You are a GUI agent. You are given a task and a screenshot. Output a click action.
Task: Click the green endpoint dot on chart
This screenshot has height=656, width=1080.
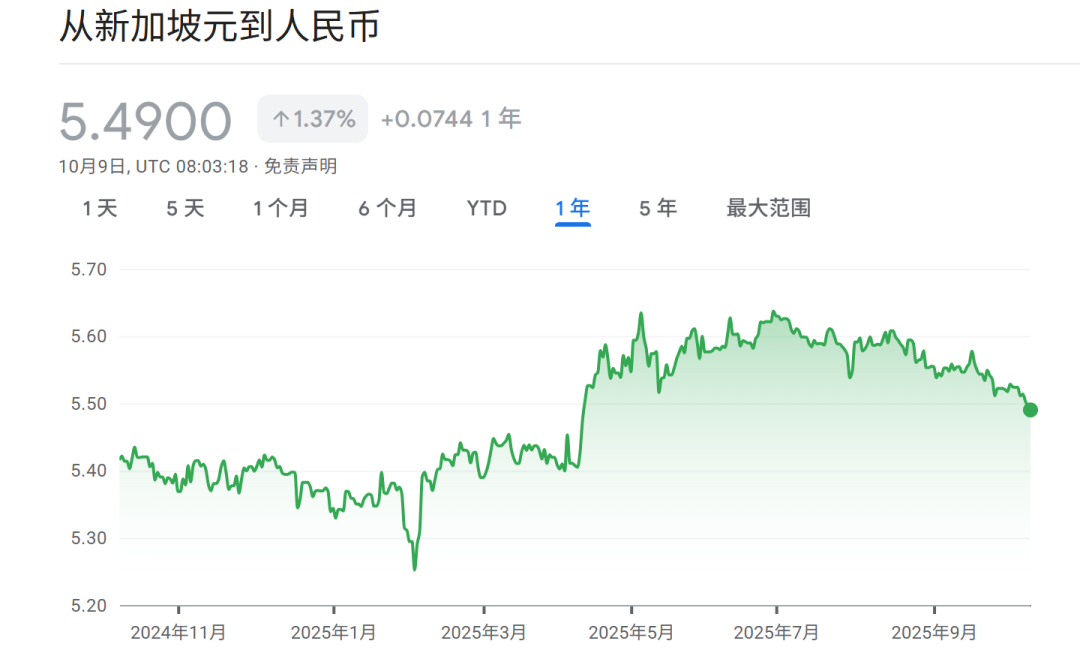[1030, 410]
